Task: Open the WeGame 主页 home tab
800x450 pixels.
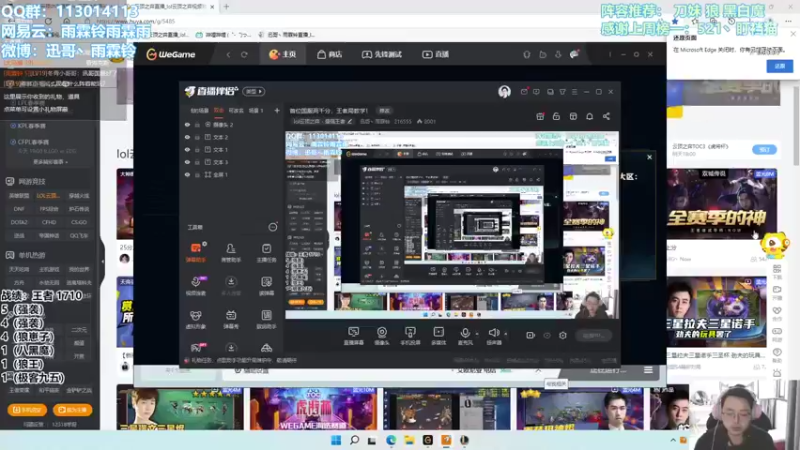Action: [x=283, y=54]
